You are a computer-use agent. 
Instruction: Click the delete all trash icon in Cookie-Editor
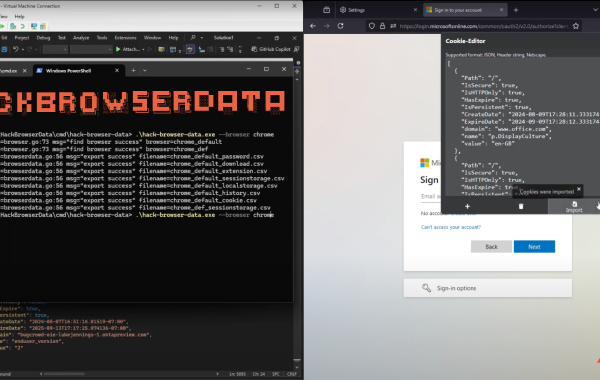pos(520,206)
